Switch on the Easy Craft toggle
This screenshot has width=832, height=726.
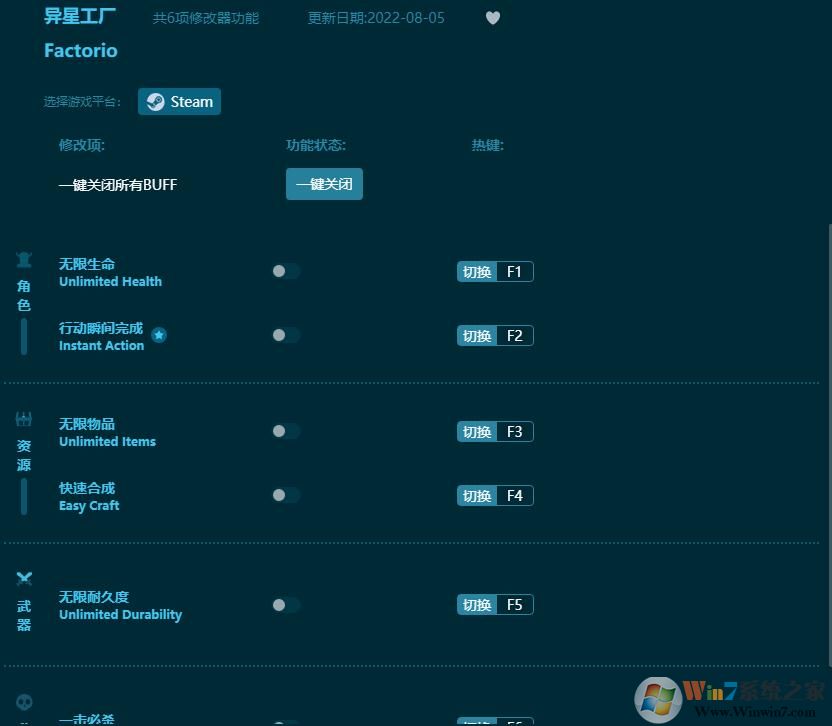point(286,495)
